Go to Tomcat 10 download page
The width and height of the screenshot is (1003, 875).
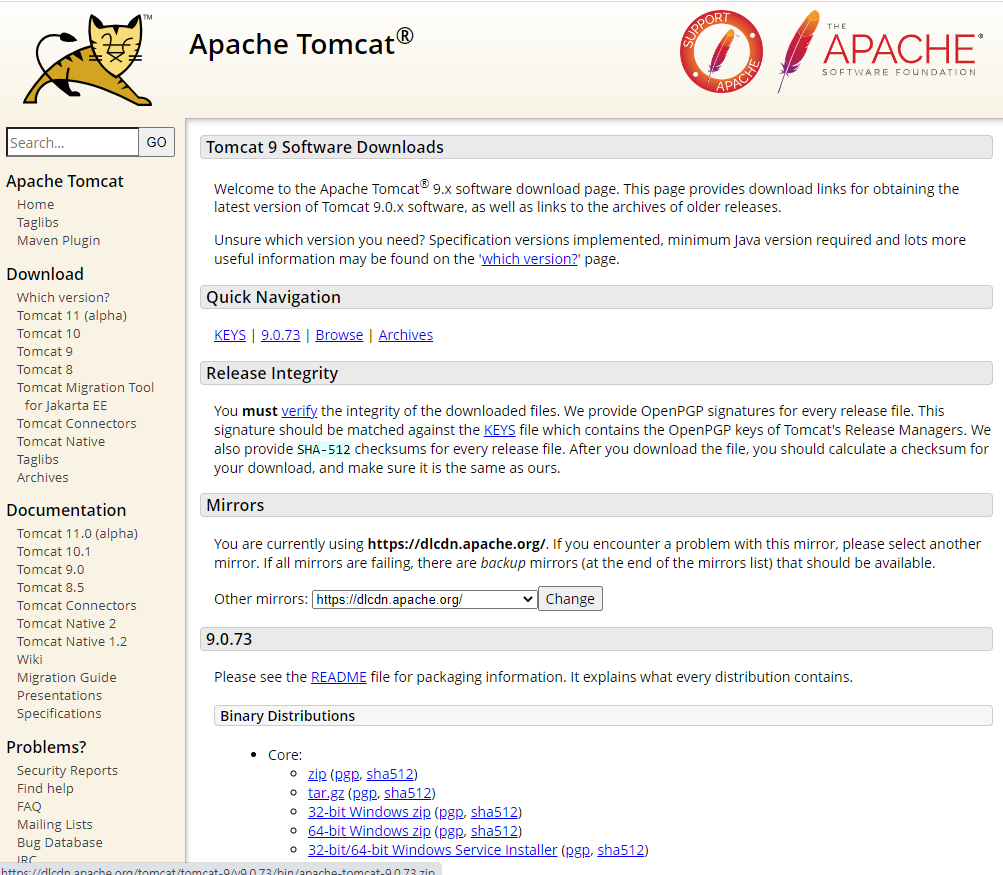(49, 333)
